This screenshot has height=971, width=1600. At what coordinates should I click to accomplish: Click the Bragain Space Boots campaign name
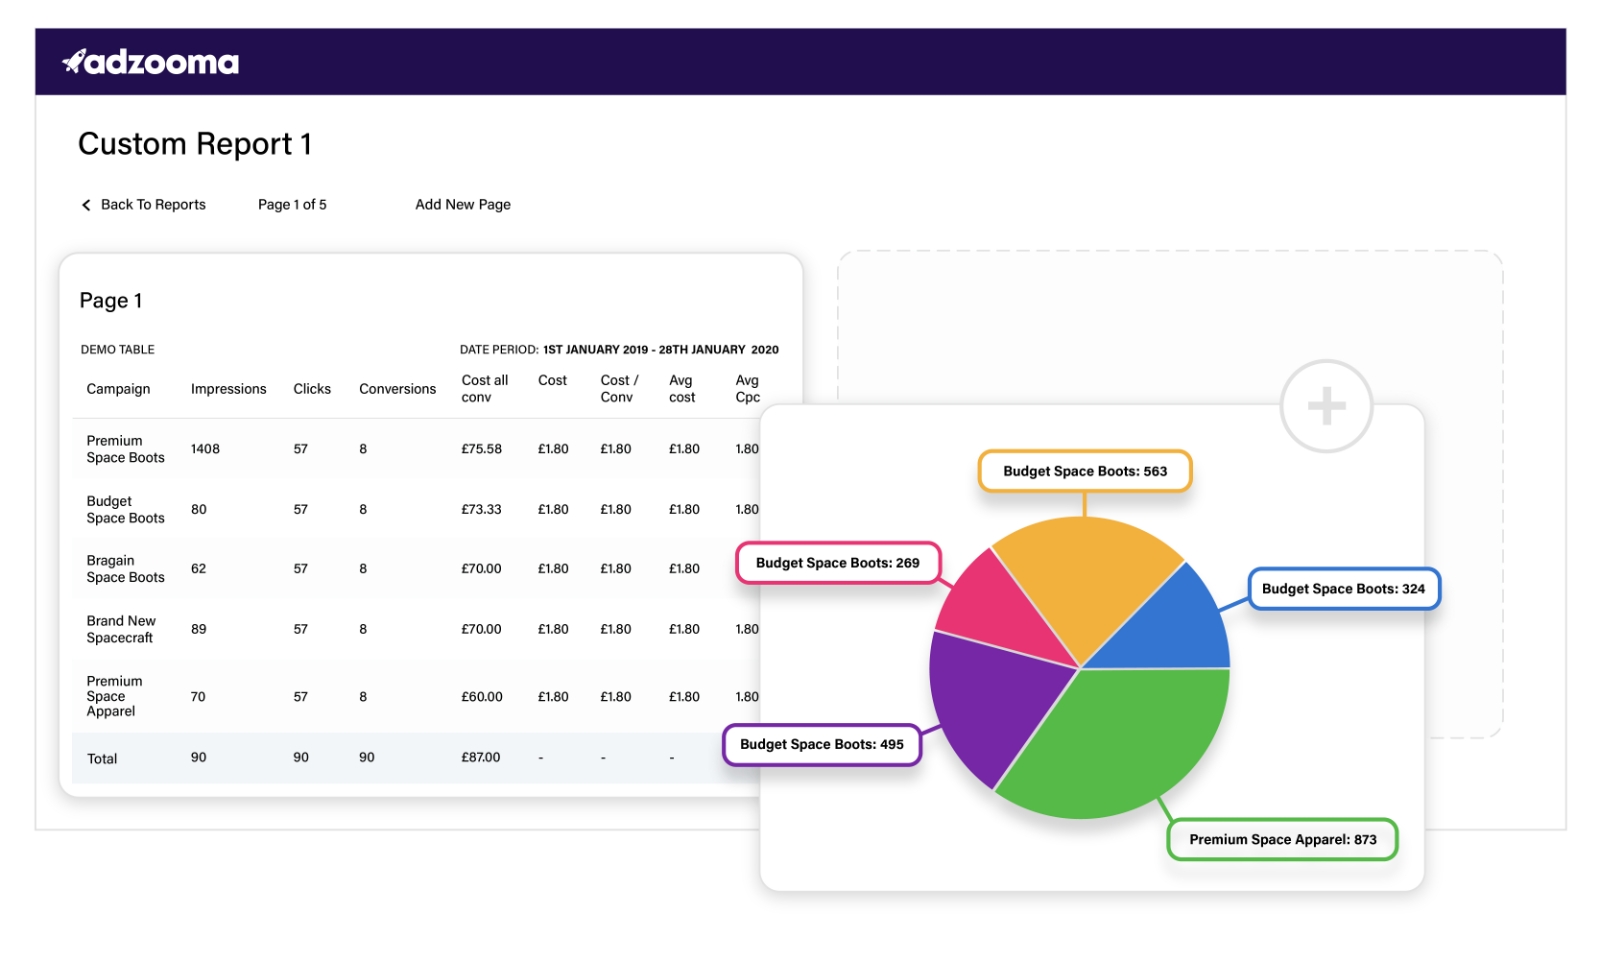[125, 569]
